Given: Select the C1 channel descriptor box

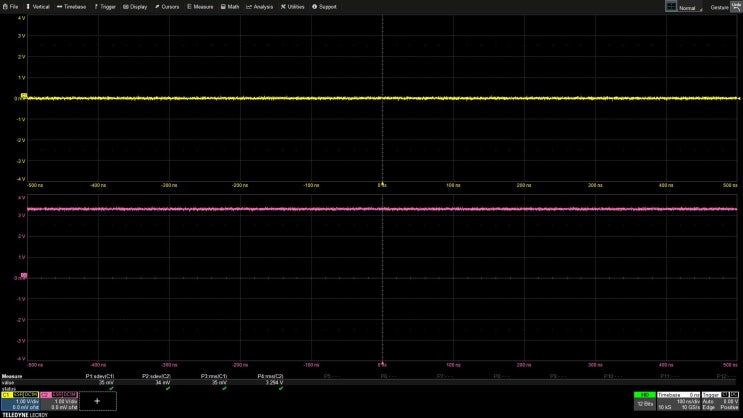Looking at the screenshot, I should (x=18, y=400).
